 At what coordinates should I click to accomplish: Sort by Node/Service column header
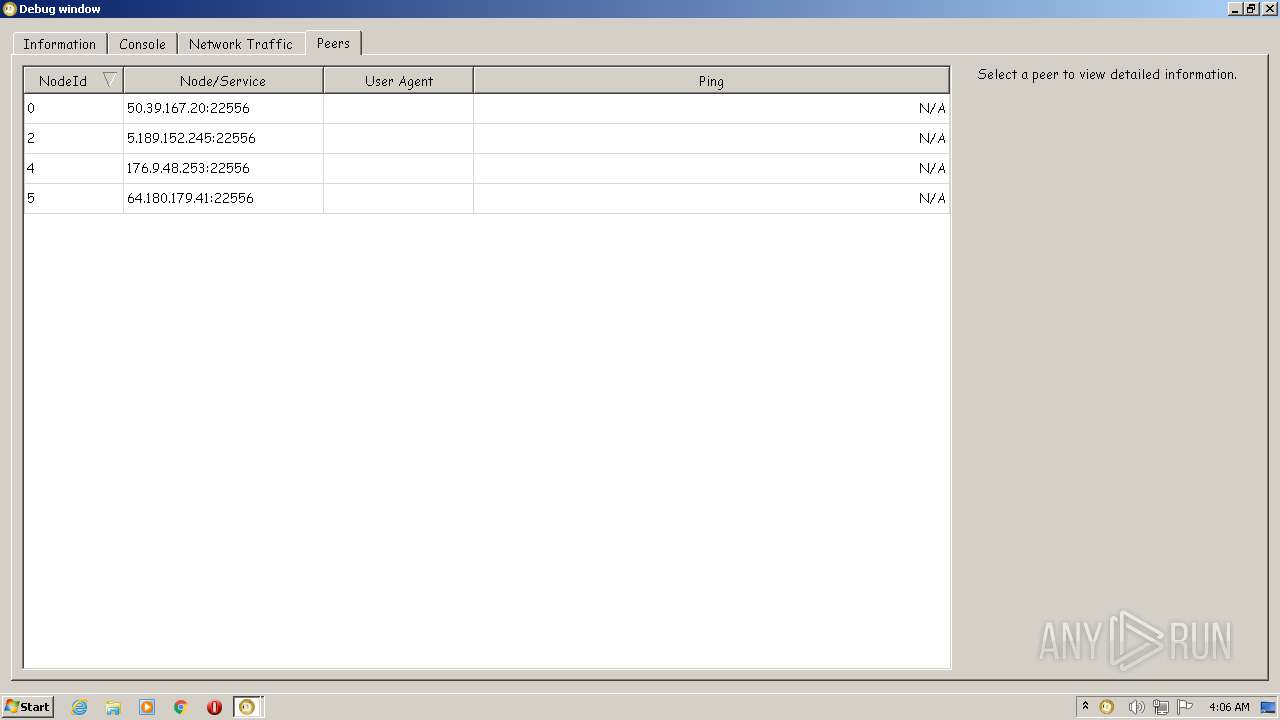tap(223, 81)
